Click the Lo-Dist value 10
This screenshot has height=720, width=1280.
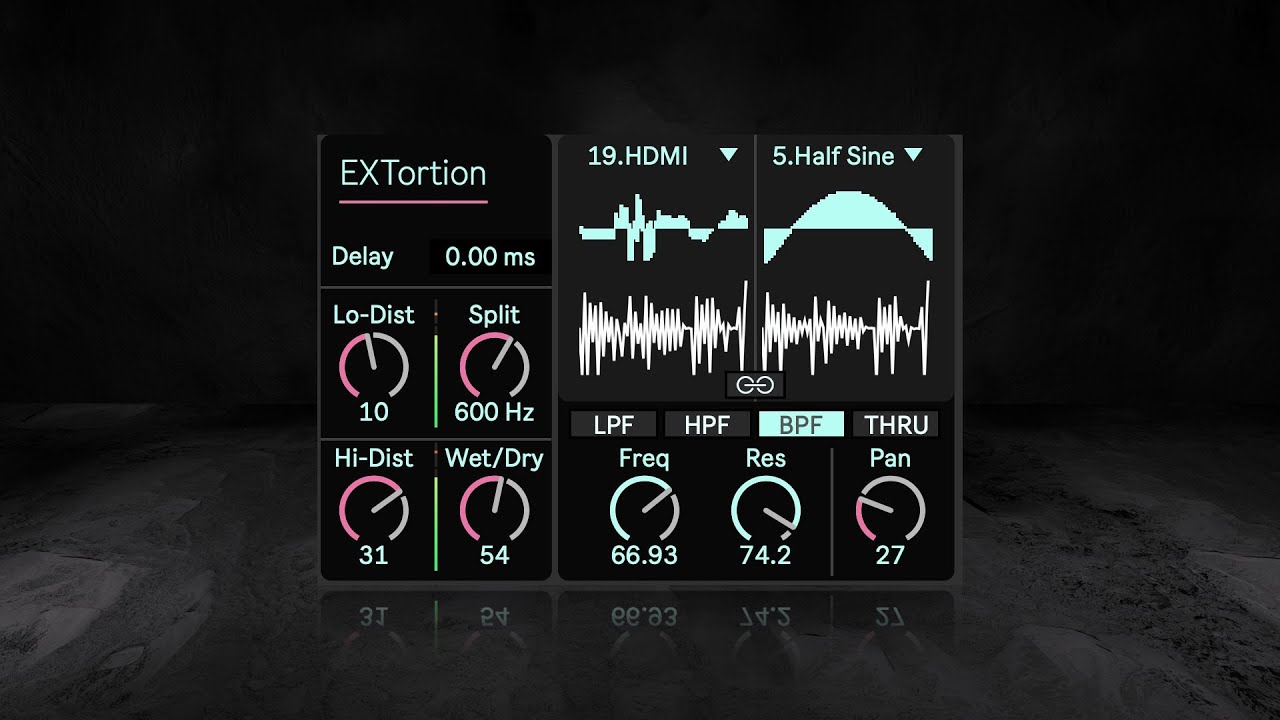(374, 412)
